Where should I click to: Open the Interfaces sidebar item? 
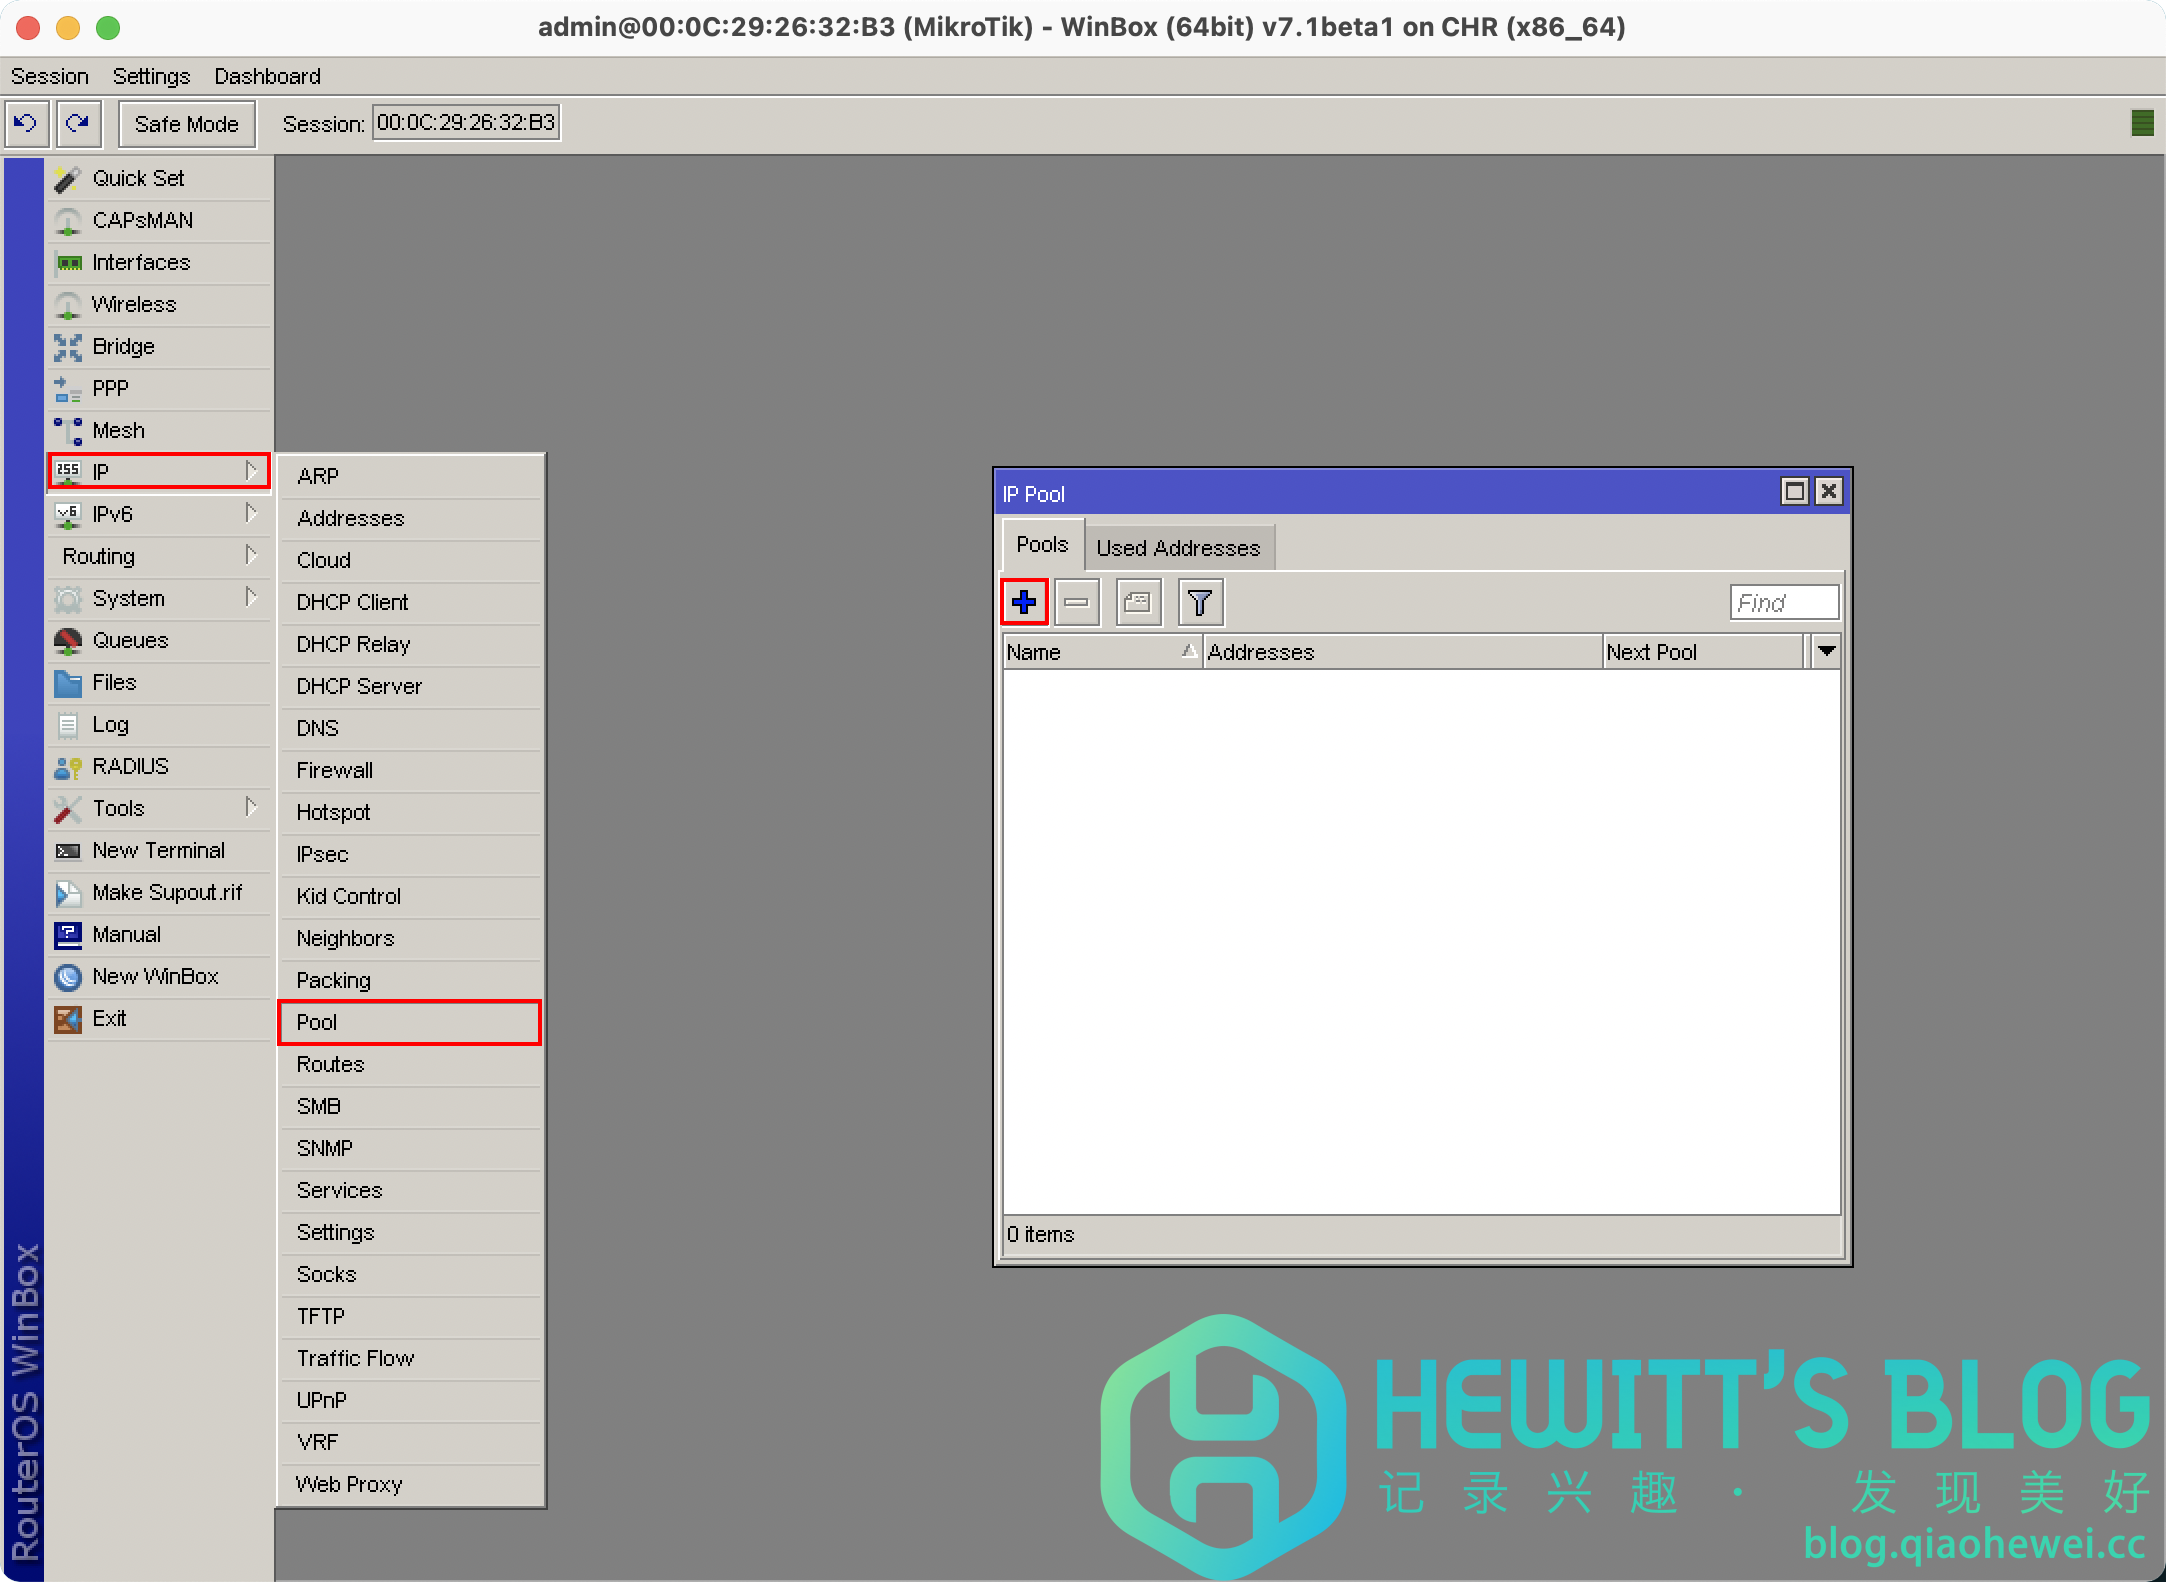pyautogui.click(x=141, y=262)
